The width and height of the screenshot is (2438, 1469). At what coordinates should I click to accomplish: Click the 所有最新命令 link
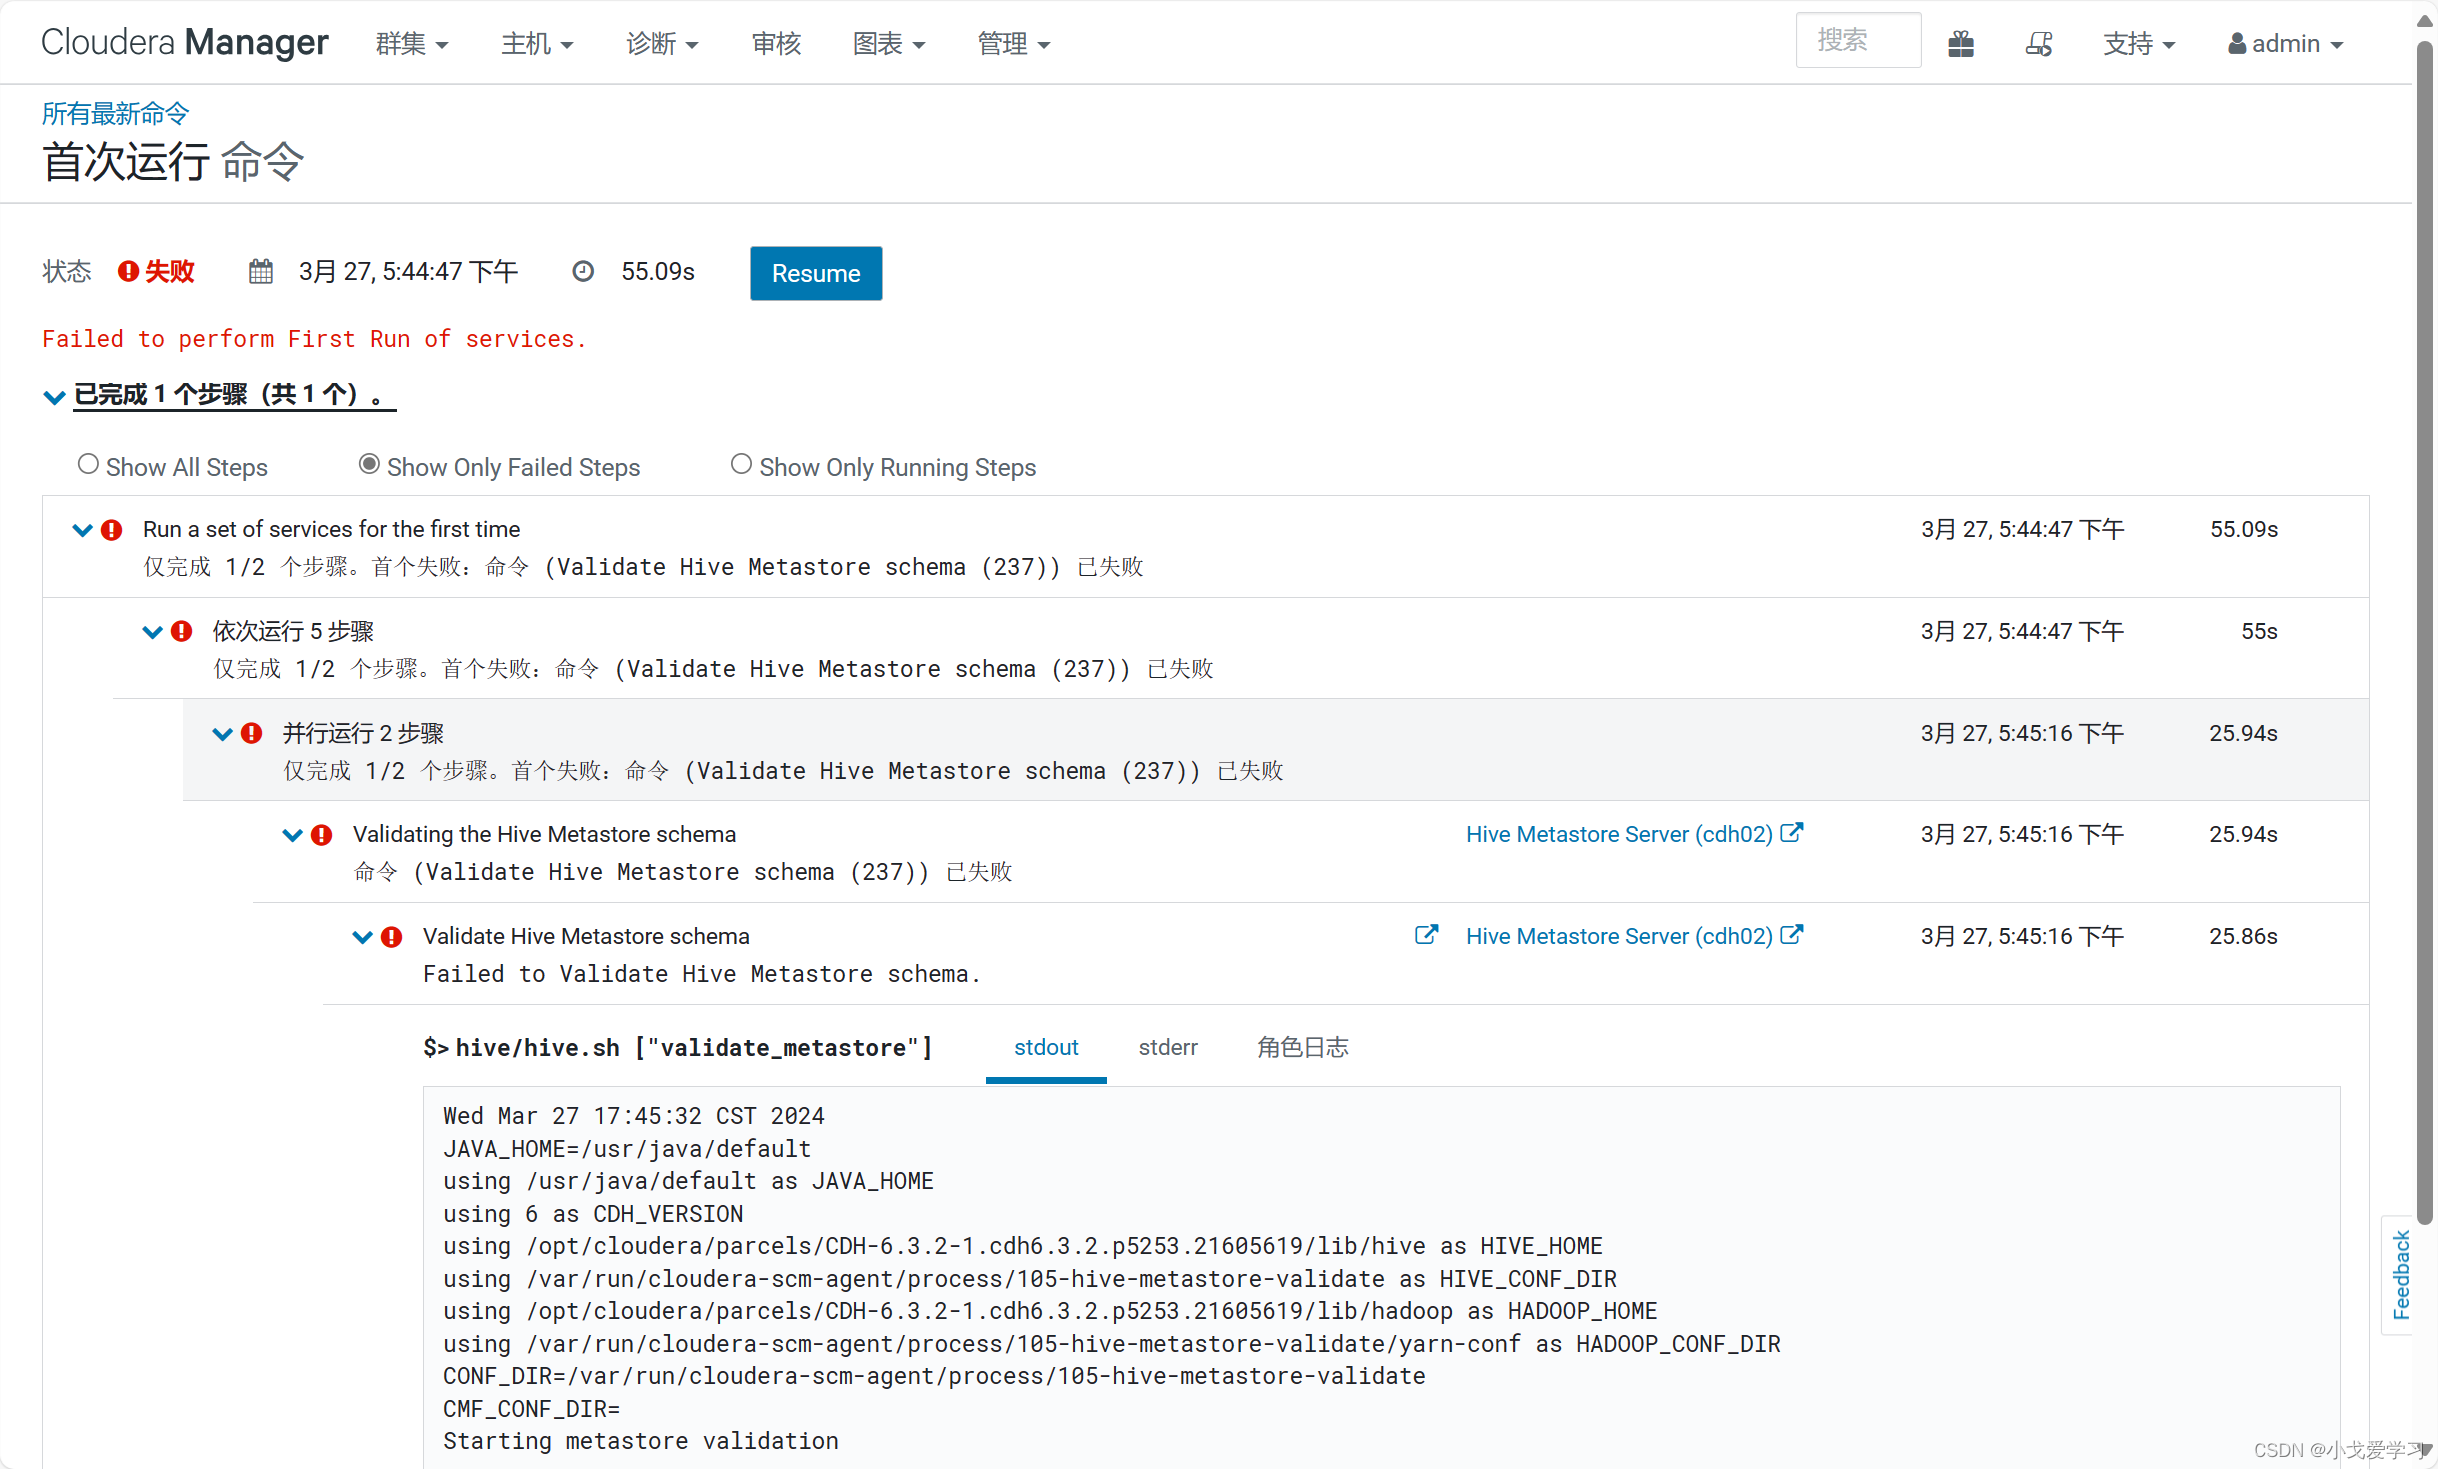[x=115, y=115]
